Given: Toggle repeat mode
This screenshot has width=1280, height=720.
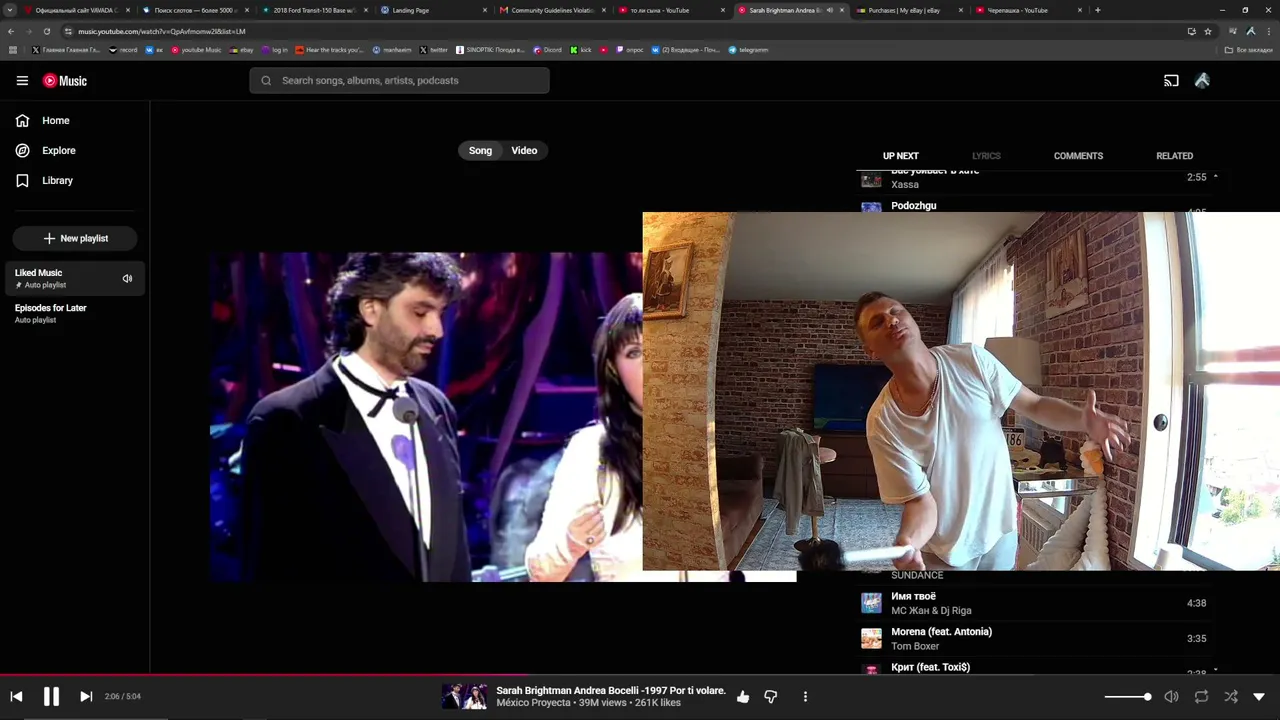Looking at the screenshot, I should pyautogui.click(x=1201, y=697).
